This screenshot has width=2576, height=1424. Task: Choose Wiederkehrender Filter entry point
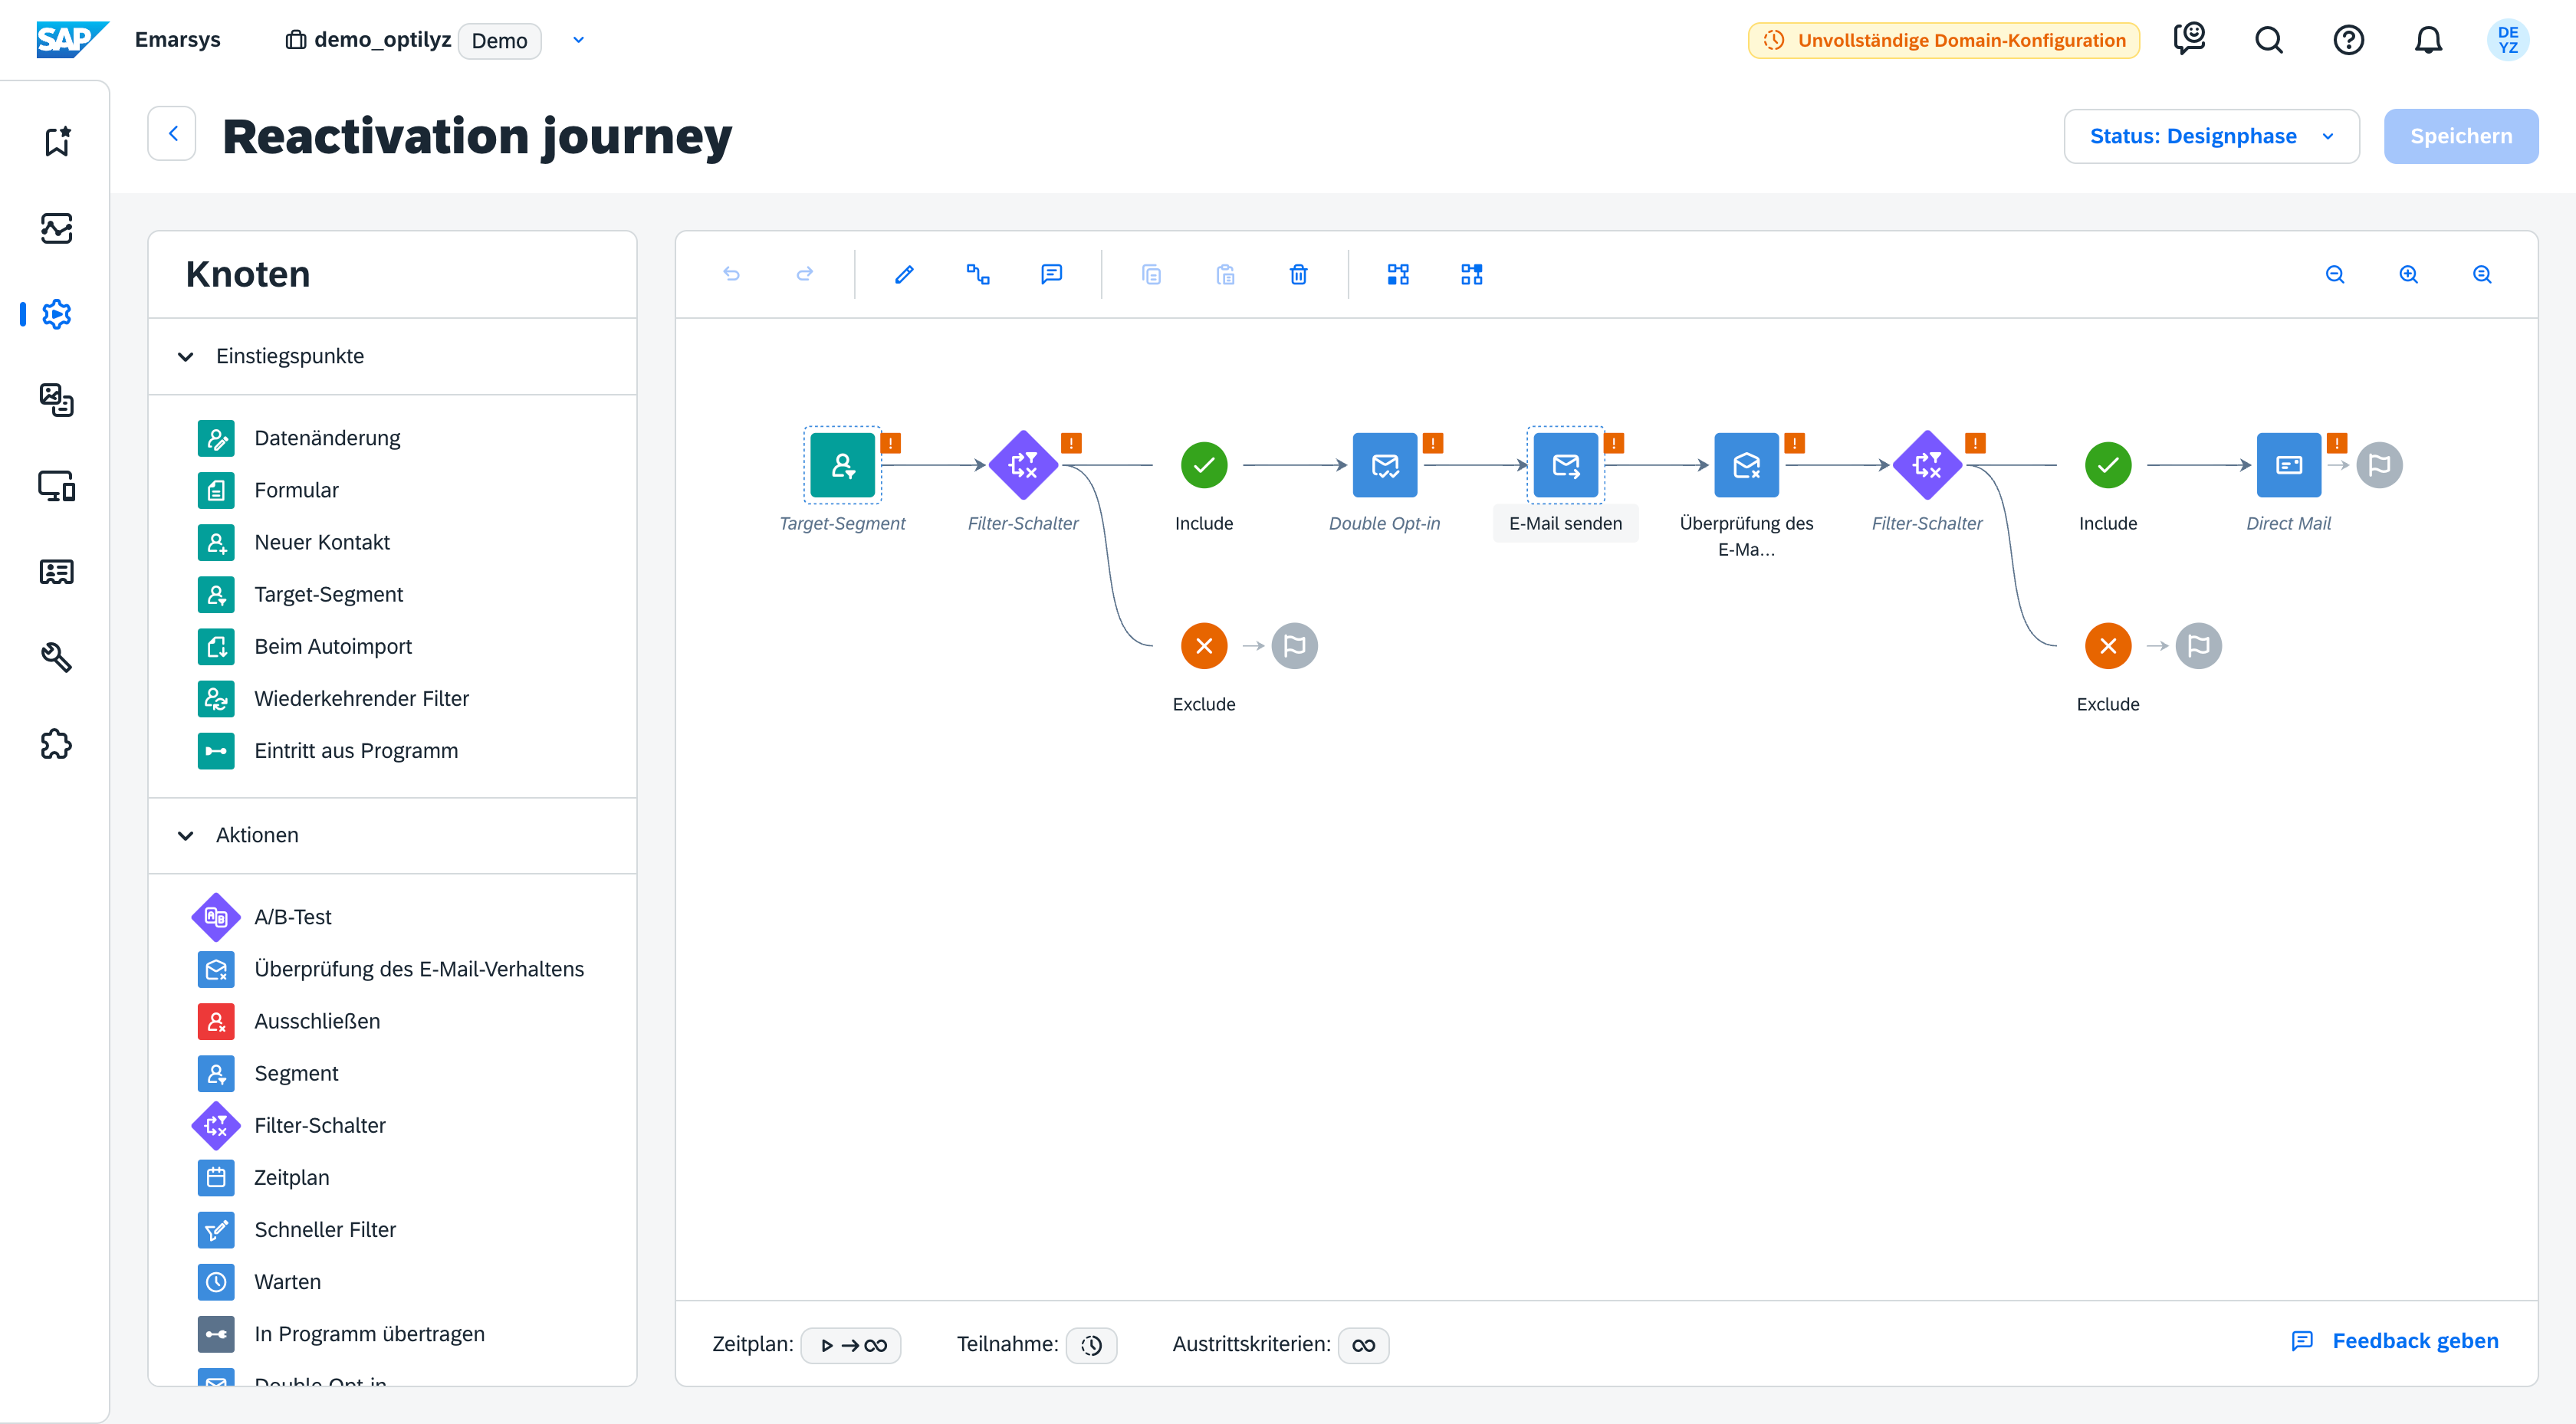pos(361,699)
